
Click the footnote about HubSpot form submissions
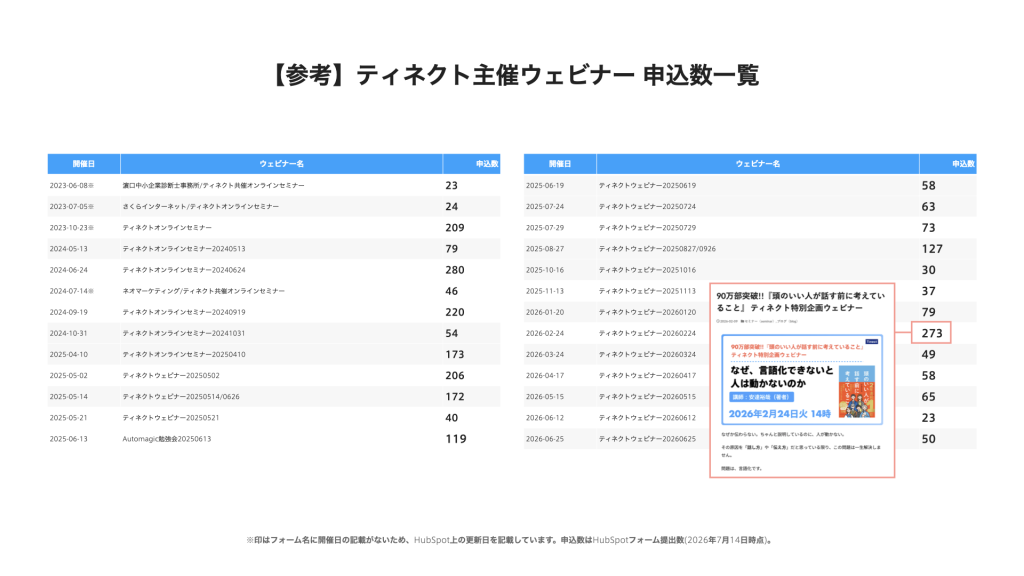point(511,540)
